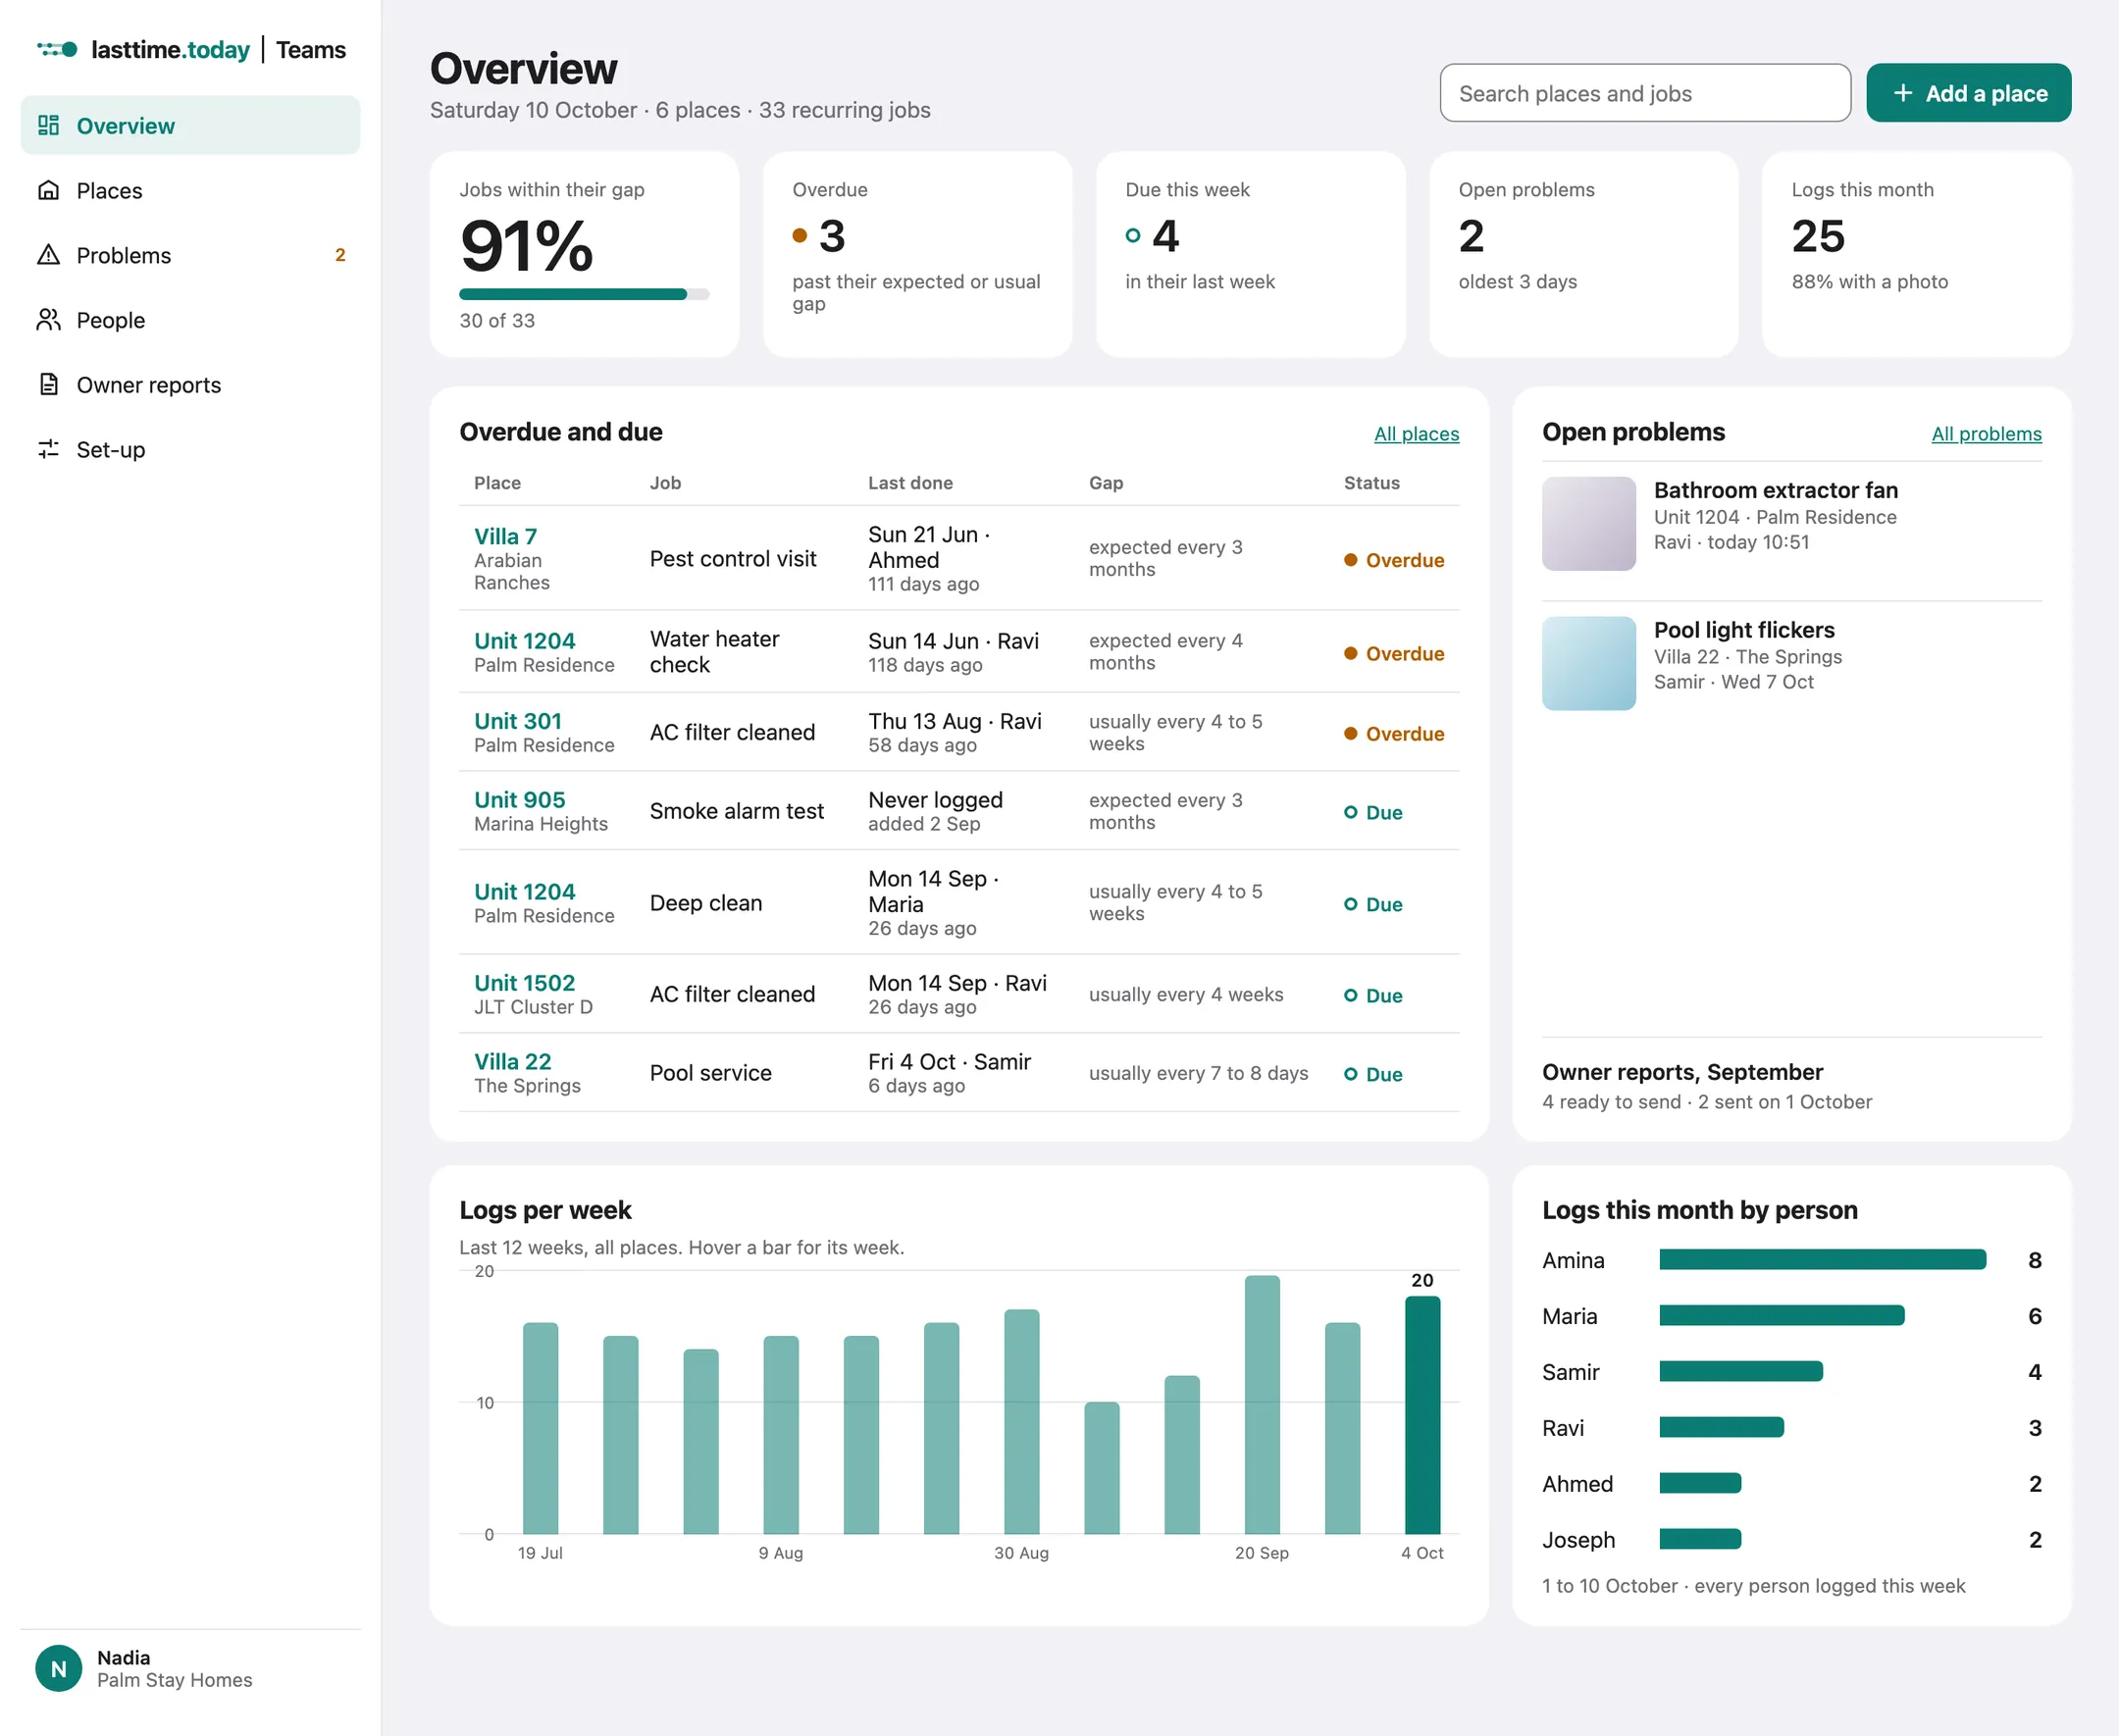This screenshot has height=1736, width=2119.
Task: Click the Pool light flickers title
Action: click(1744, 630)
